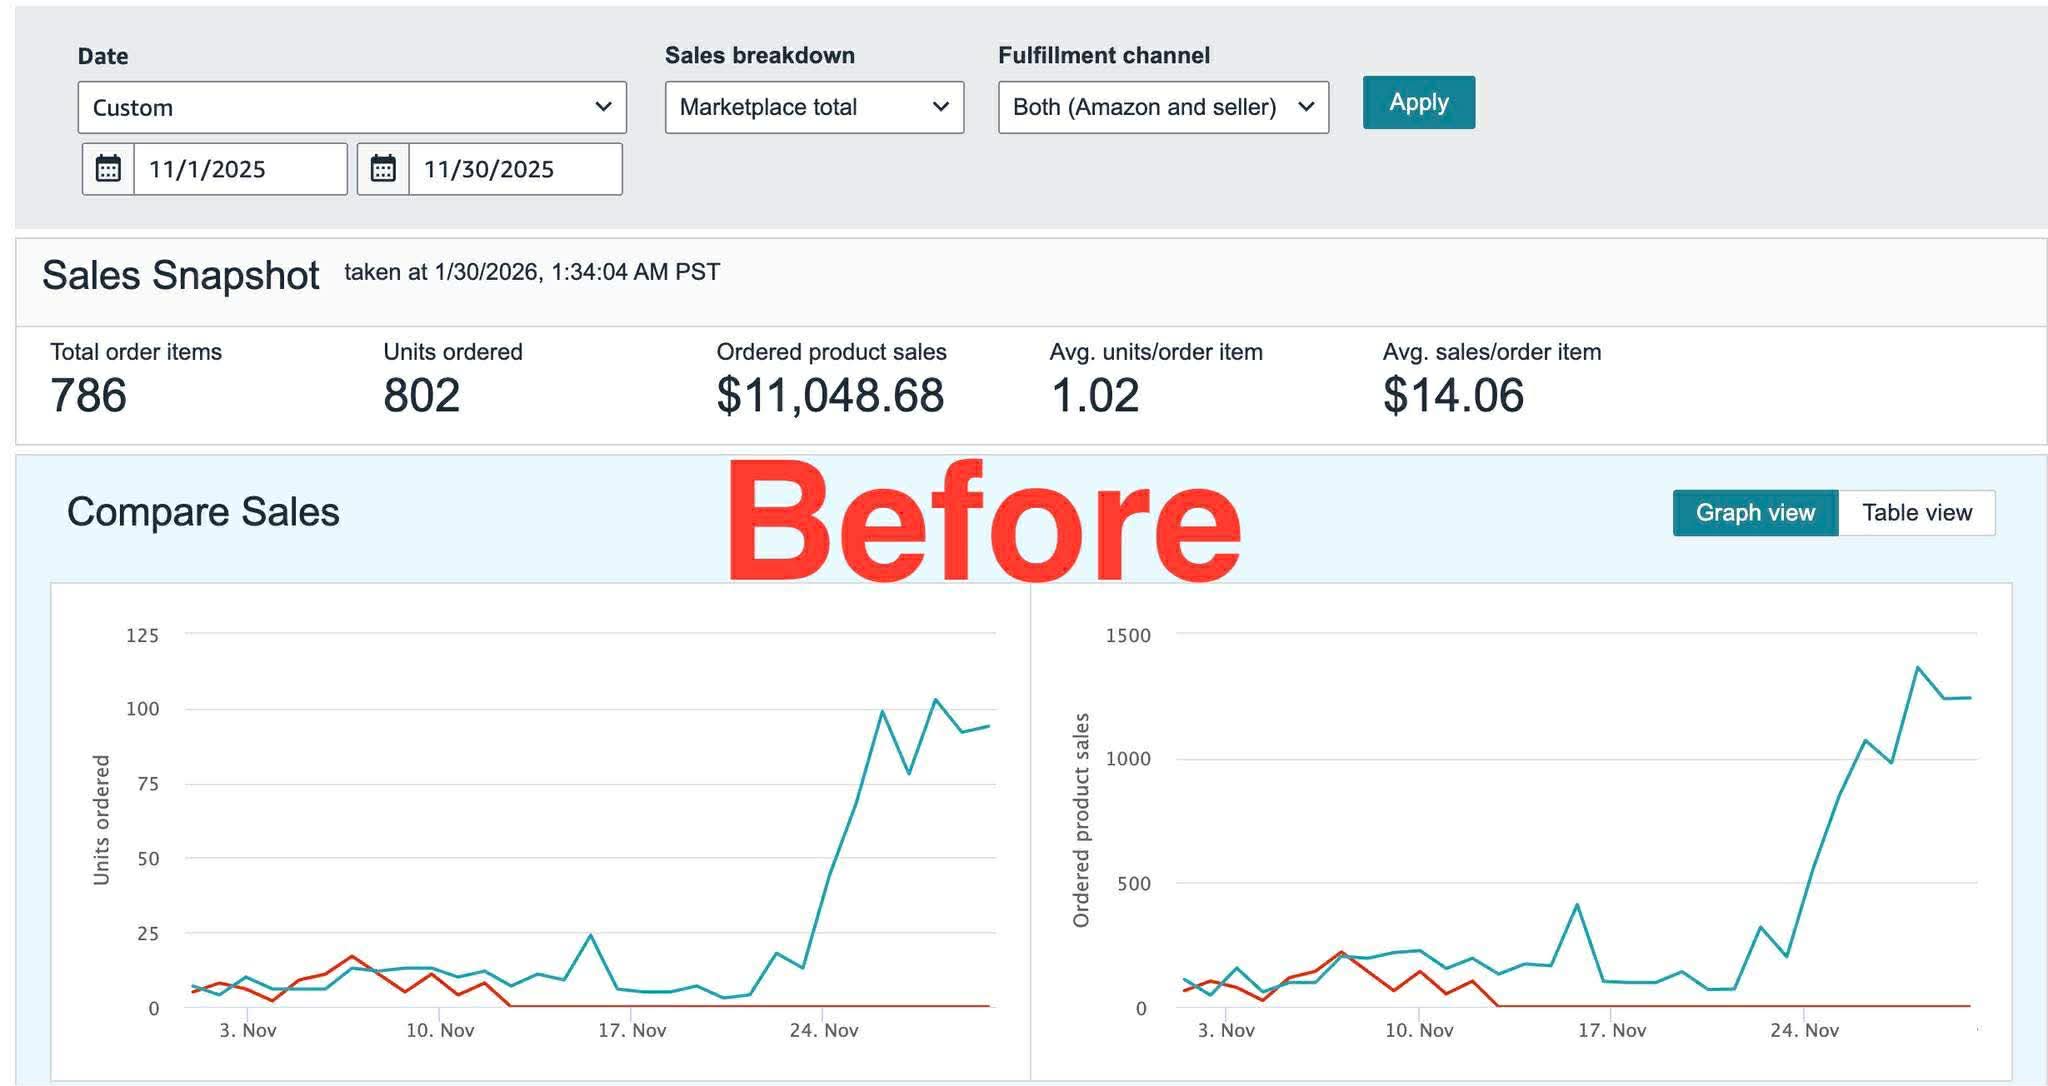Click the Ordered product sales total value
The height and width of the screenshot is (1086, 2048).
[x=830, y=395]
